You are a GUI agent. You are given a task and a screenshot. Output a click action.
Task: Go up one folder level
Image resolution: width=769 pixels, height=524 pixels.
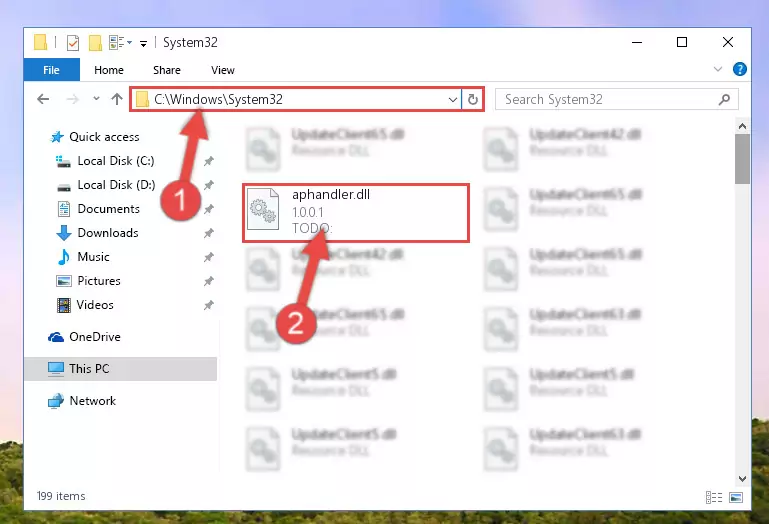[x=117, y=99]
